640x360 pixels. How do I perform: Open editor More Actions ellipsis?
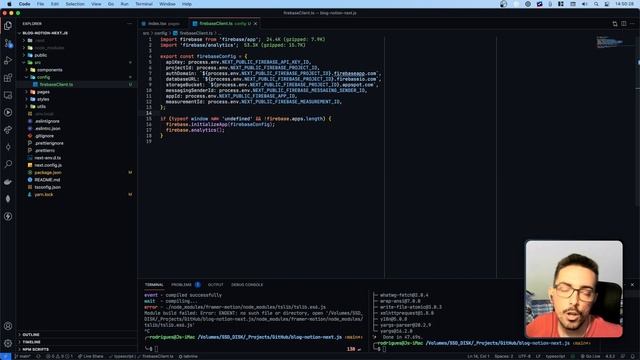click(632, 24)
